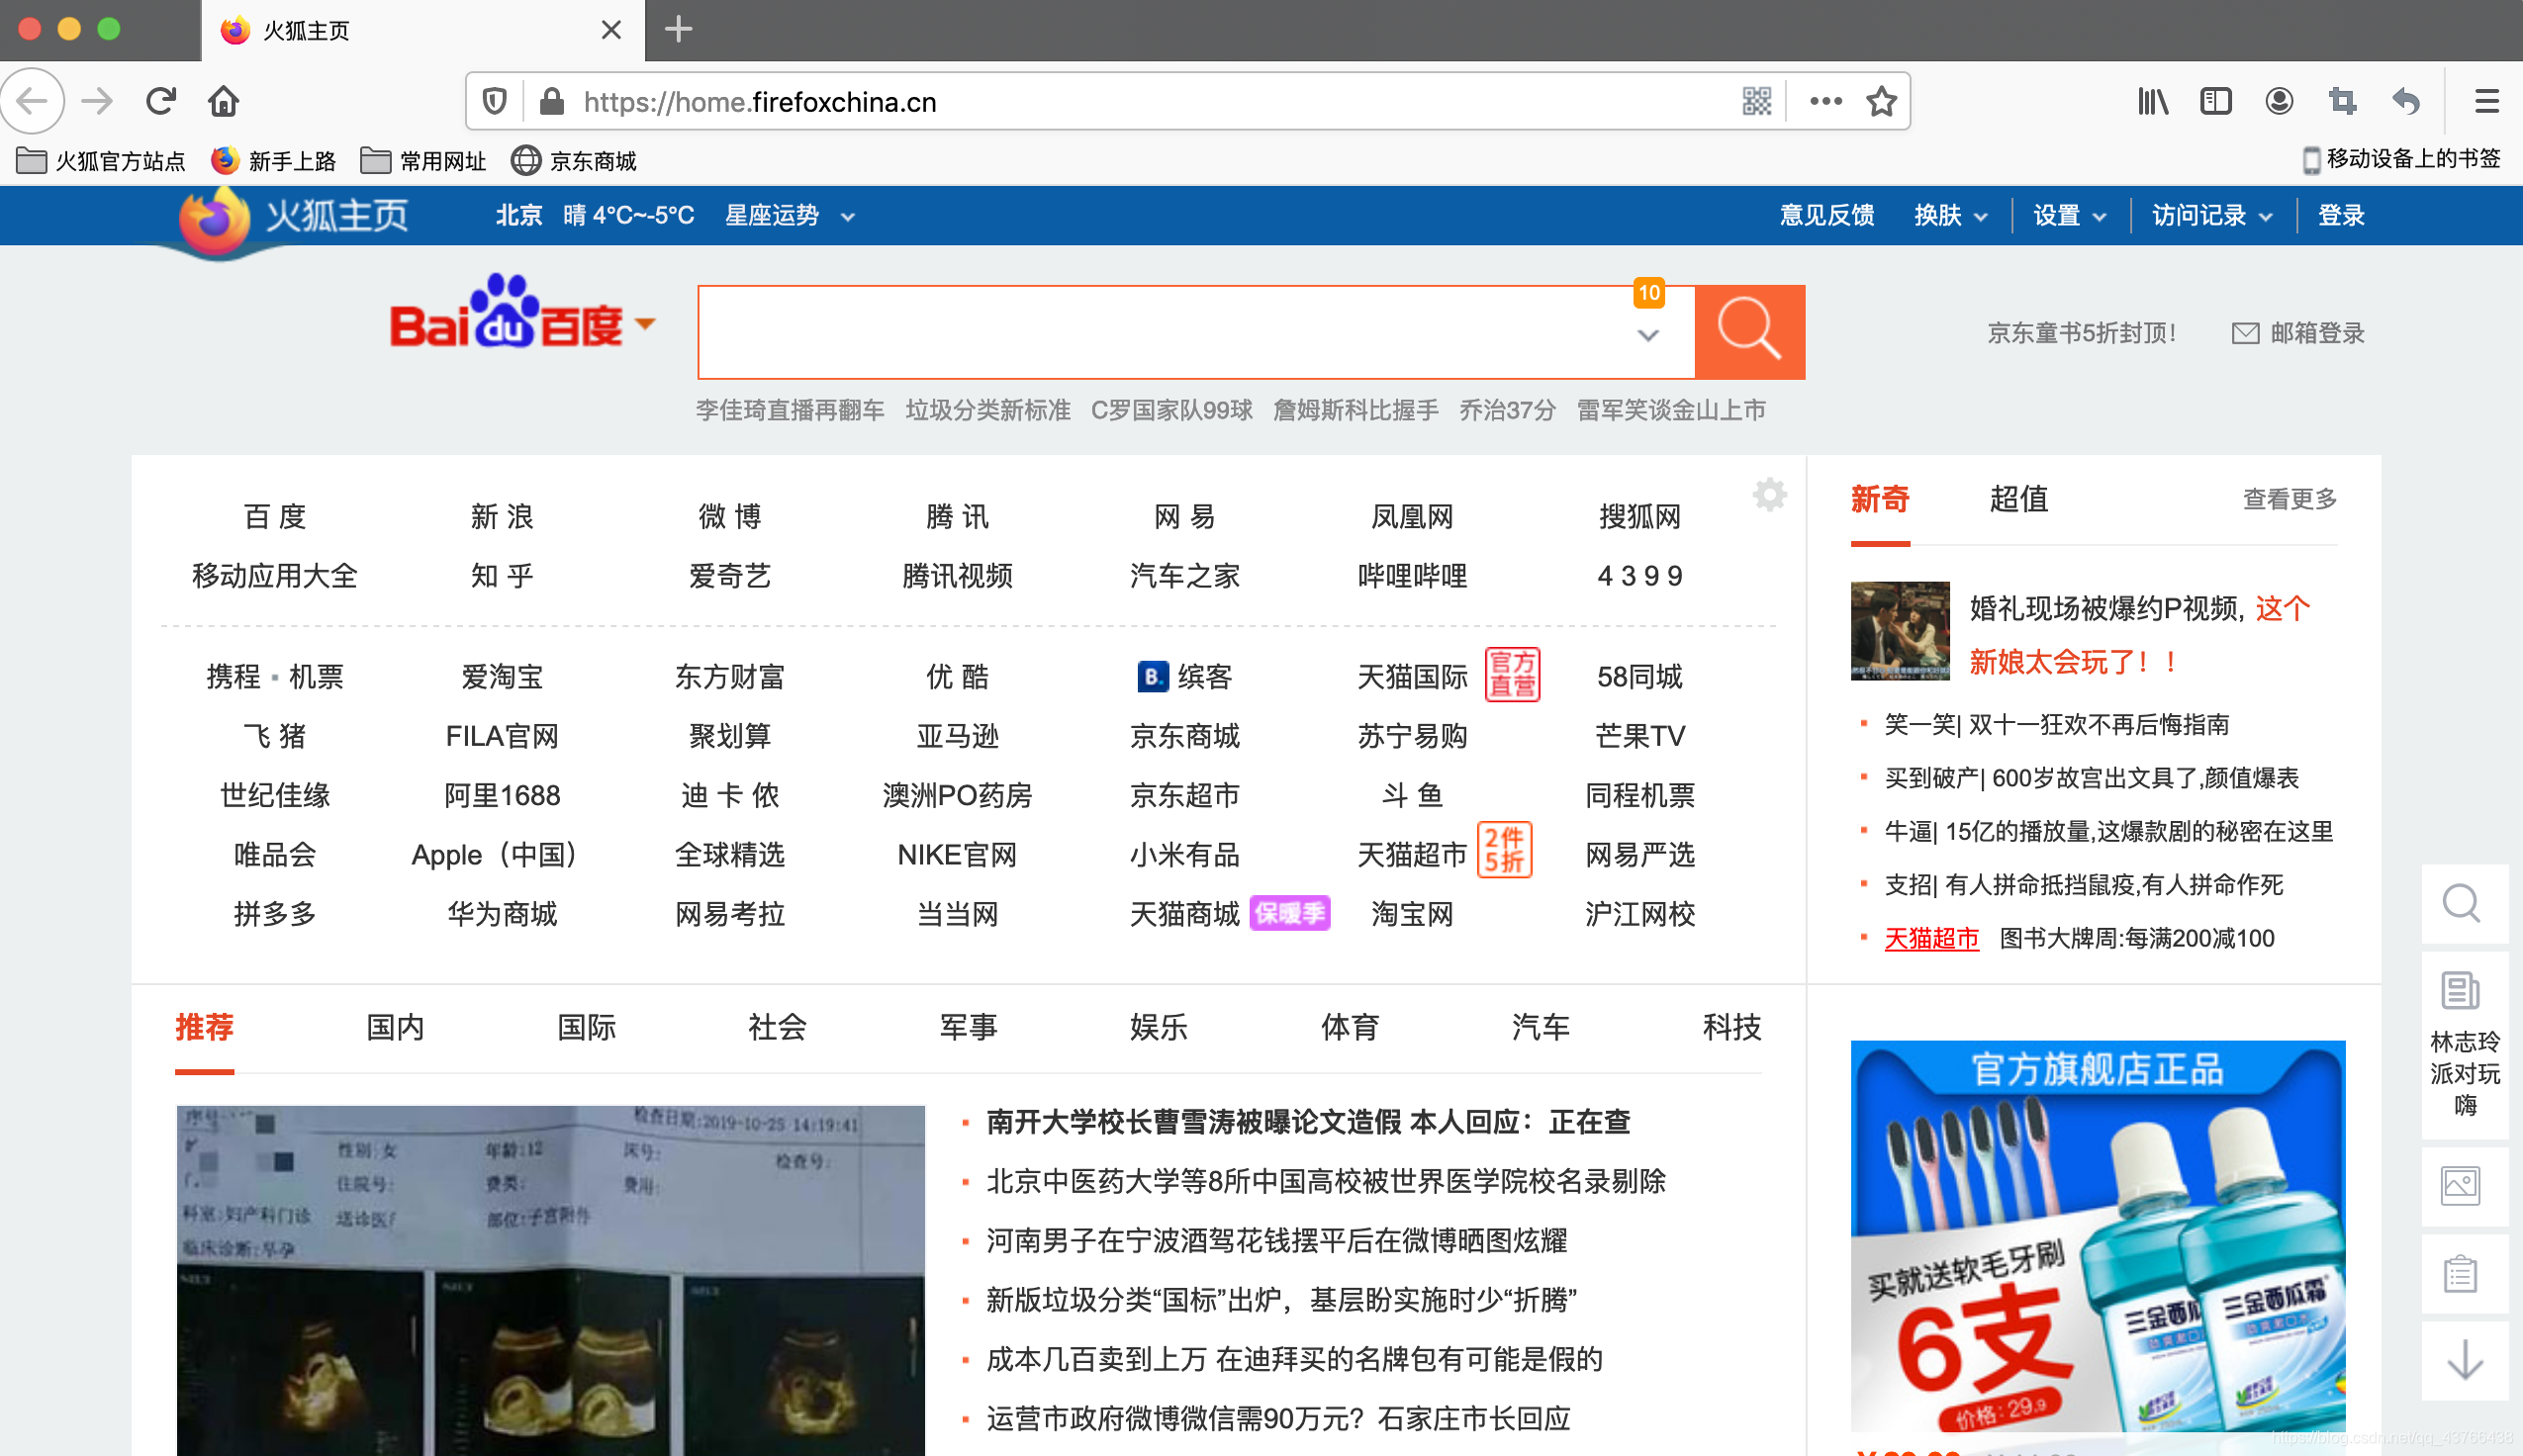Click the screenshot crop tool icon
The width and height of the screenshot is (2523, 1456).
tap(2342, 101)
